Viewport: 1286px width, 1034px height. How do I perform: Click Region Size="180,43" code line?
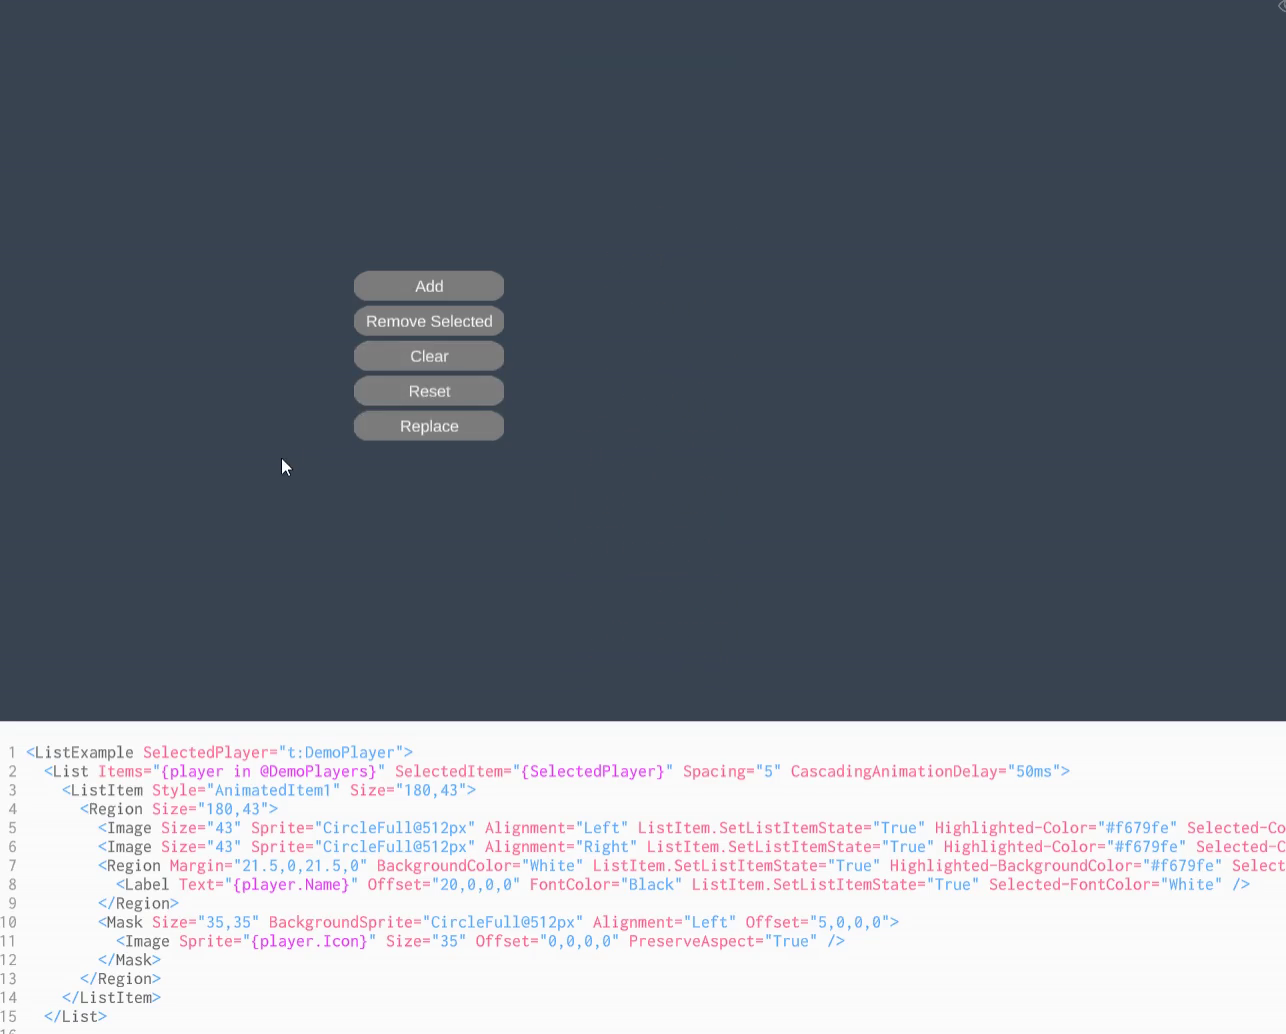click(179, 809)
